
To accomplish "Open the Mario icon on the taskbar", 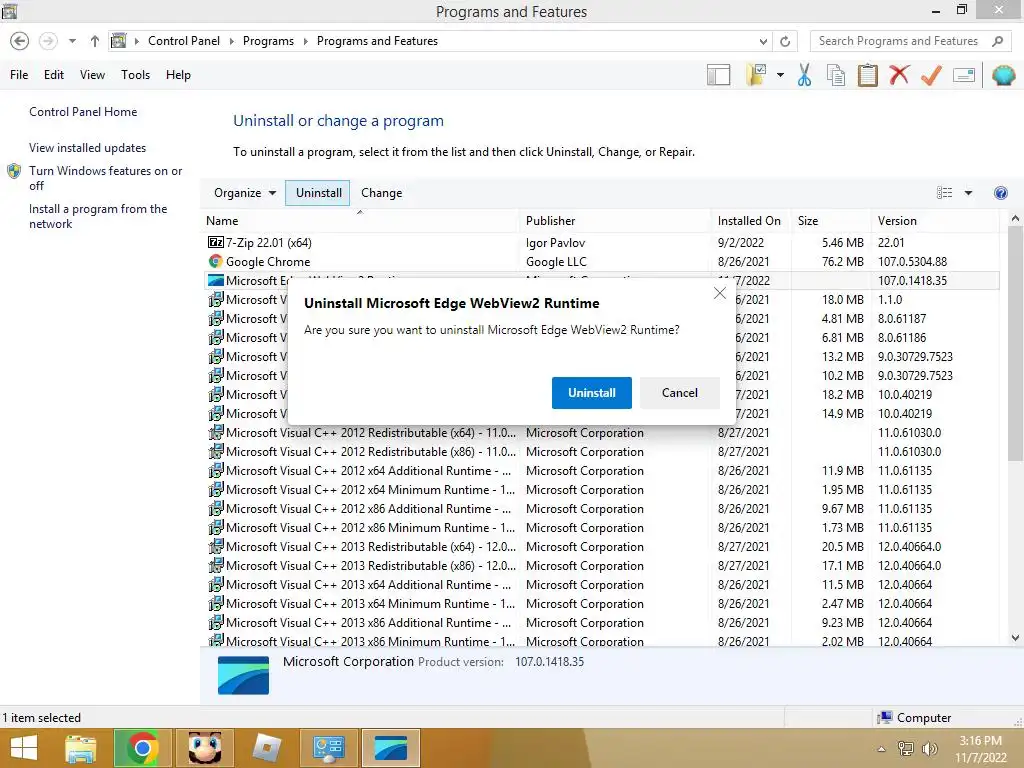I will 204,748.
